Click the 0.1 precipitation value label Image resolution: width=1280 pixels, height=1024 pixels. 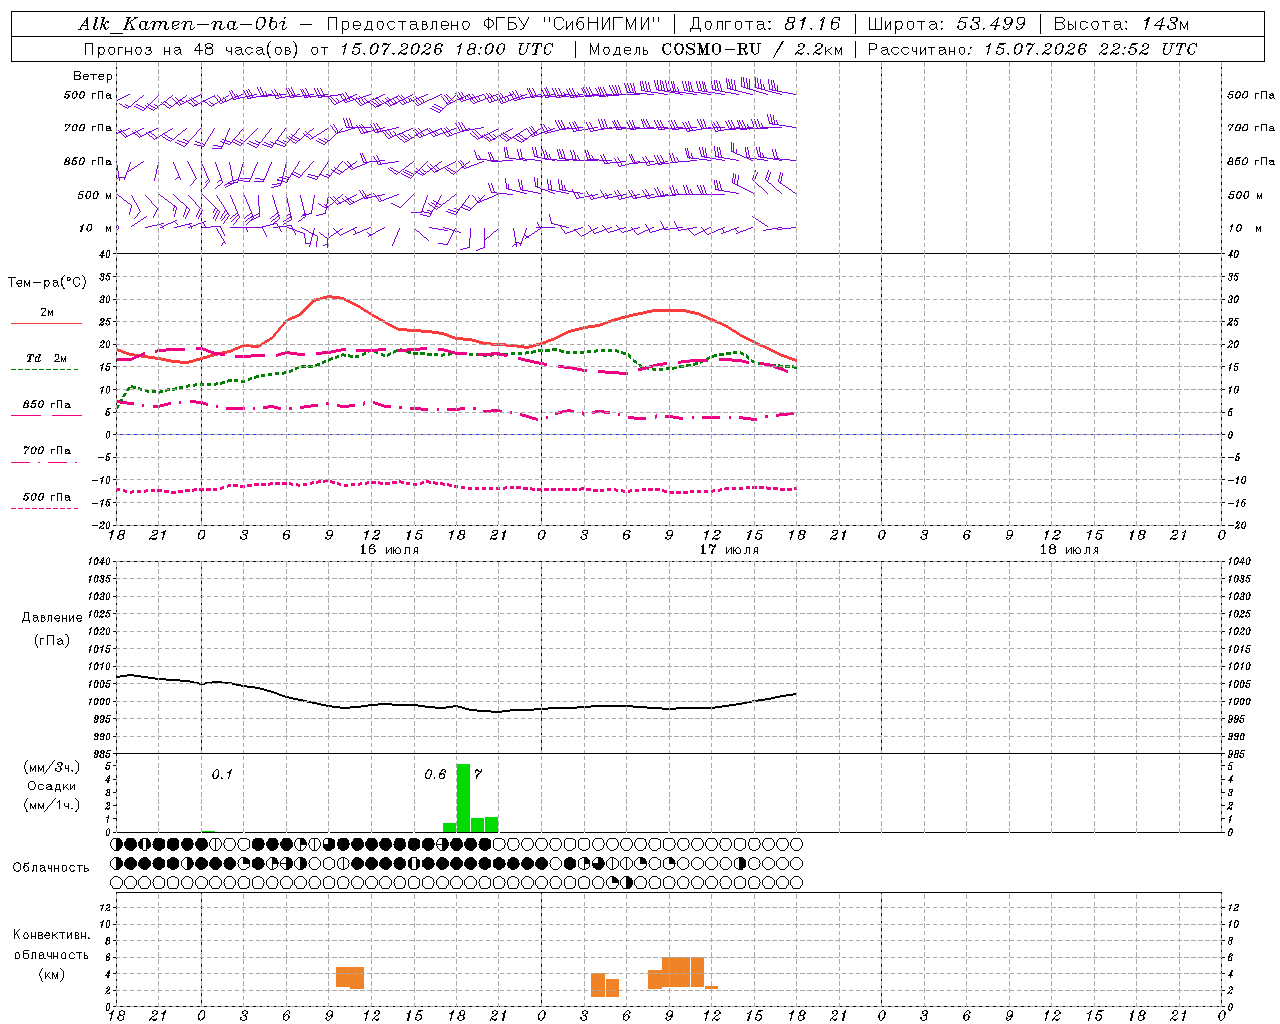(x=222, y=774)
